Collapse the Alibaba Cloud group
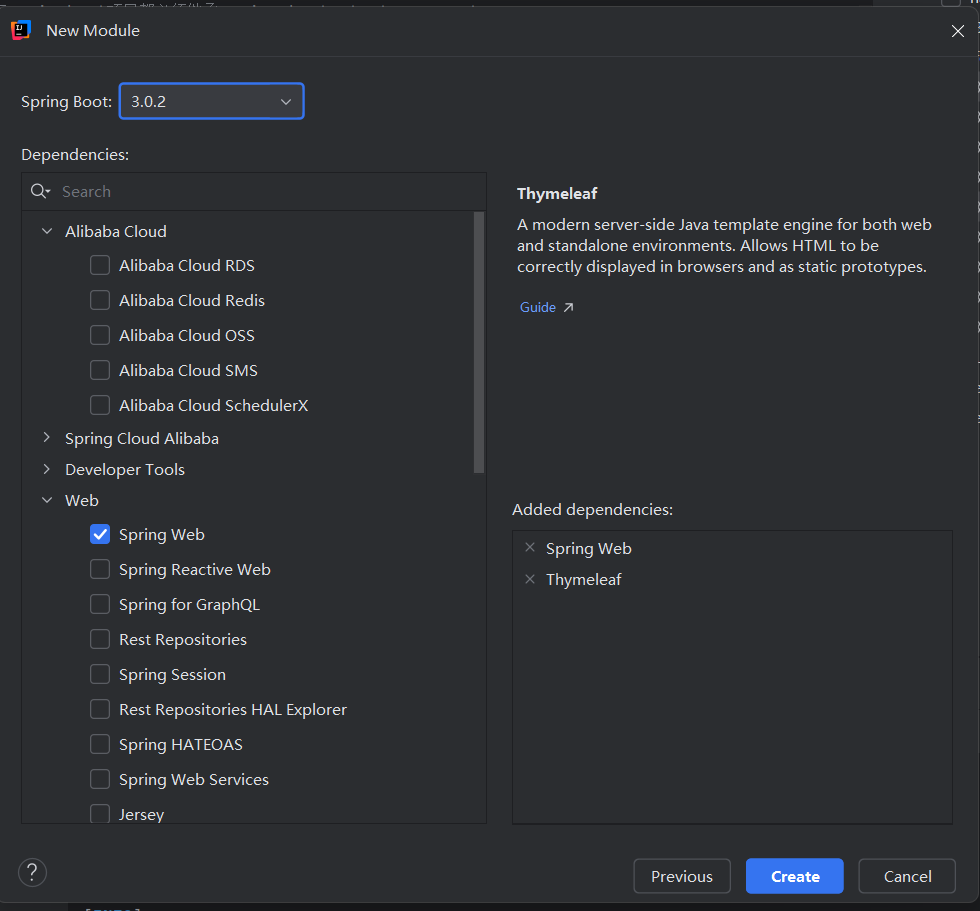 pyautogui.click(x=47, y=231)
